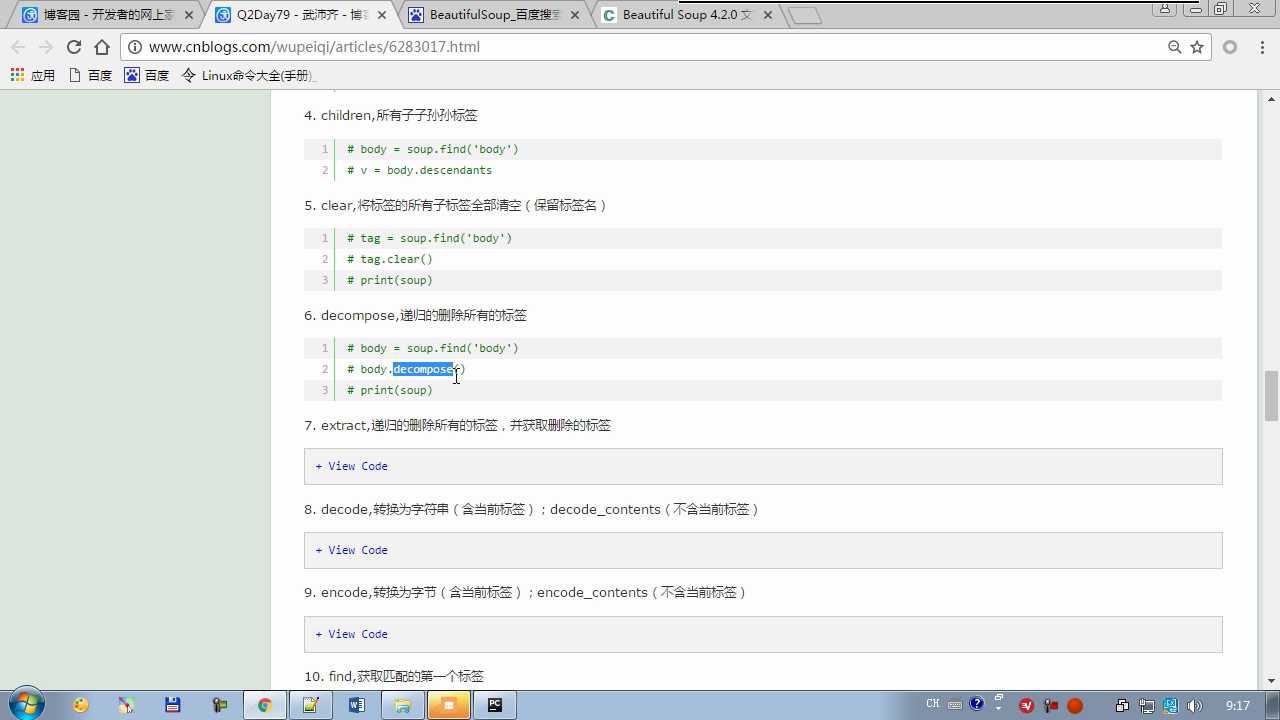
Task: Expand View Code under 9. encode
Action: (351, 634)
